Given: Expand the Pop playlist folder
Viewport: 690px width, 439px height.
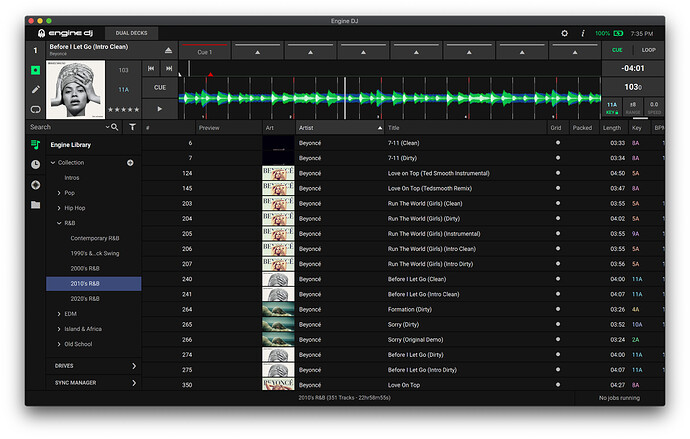Looking at the screenshot, I should pyautogui.click(x=59, y=193).
